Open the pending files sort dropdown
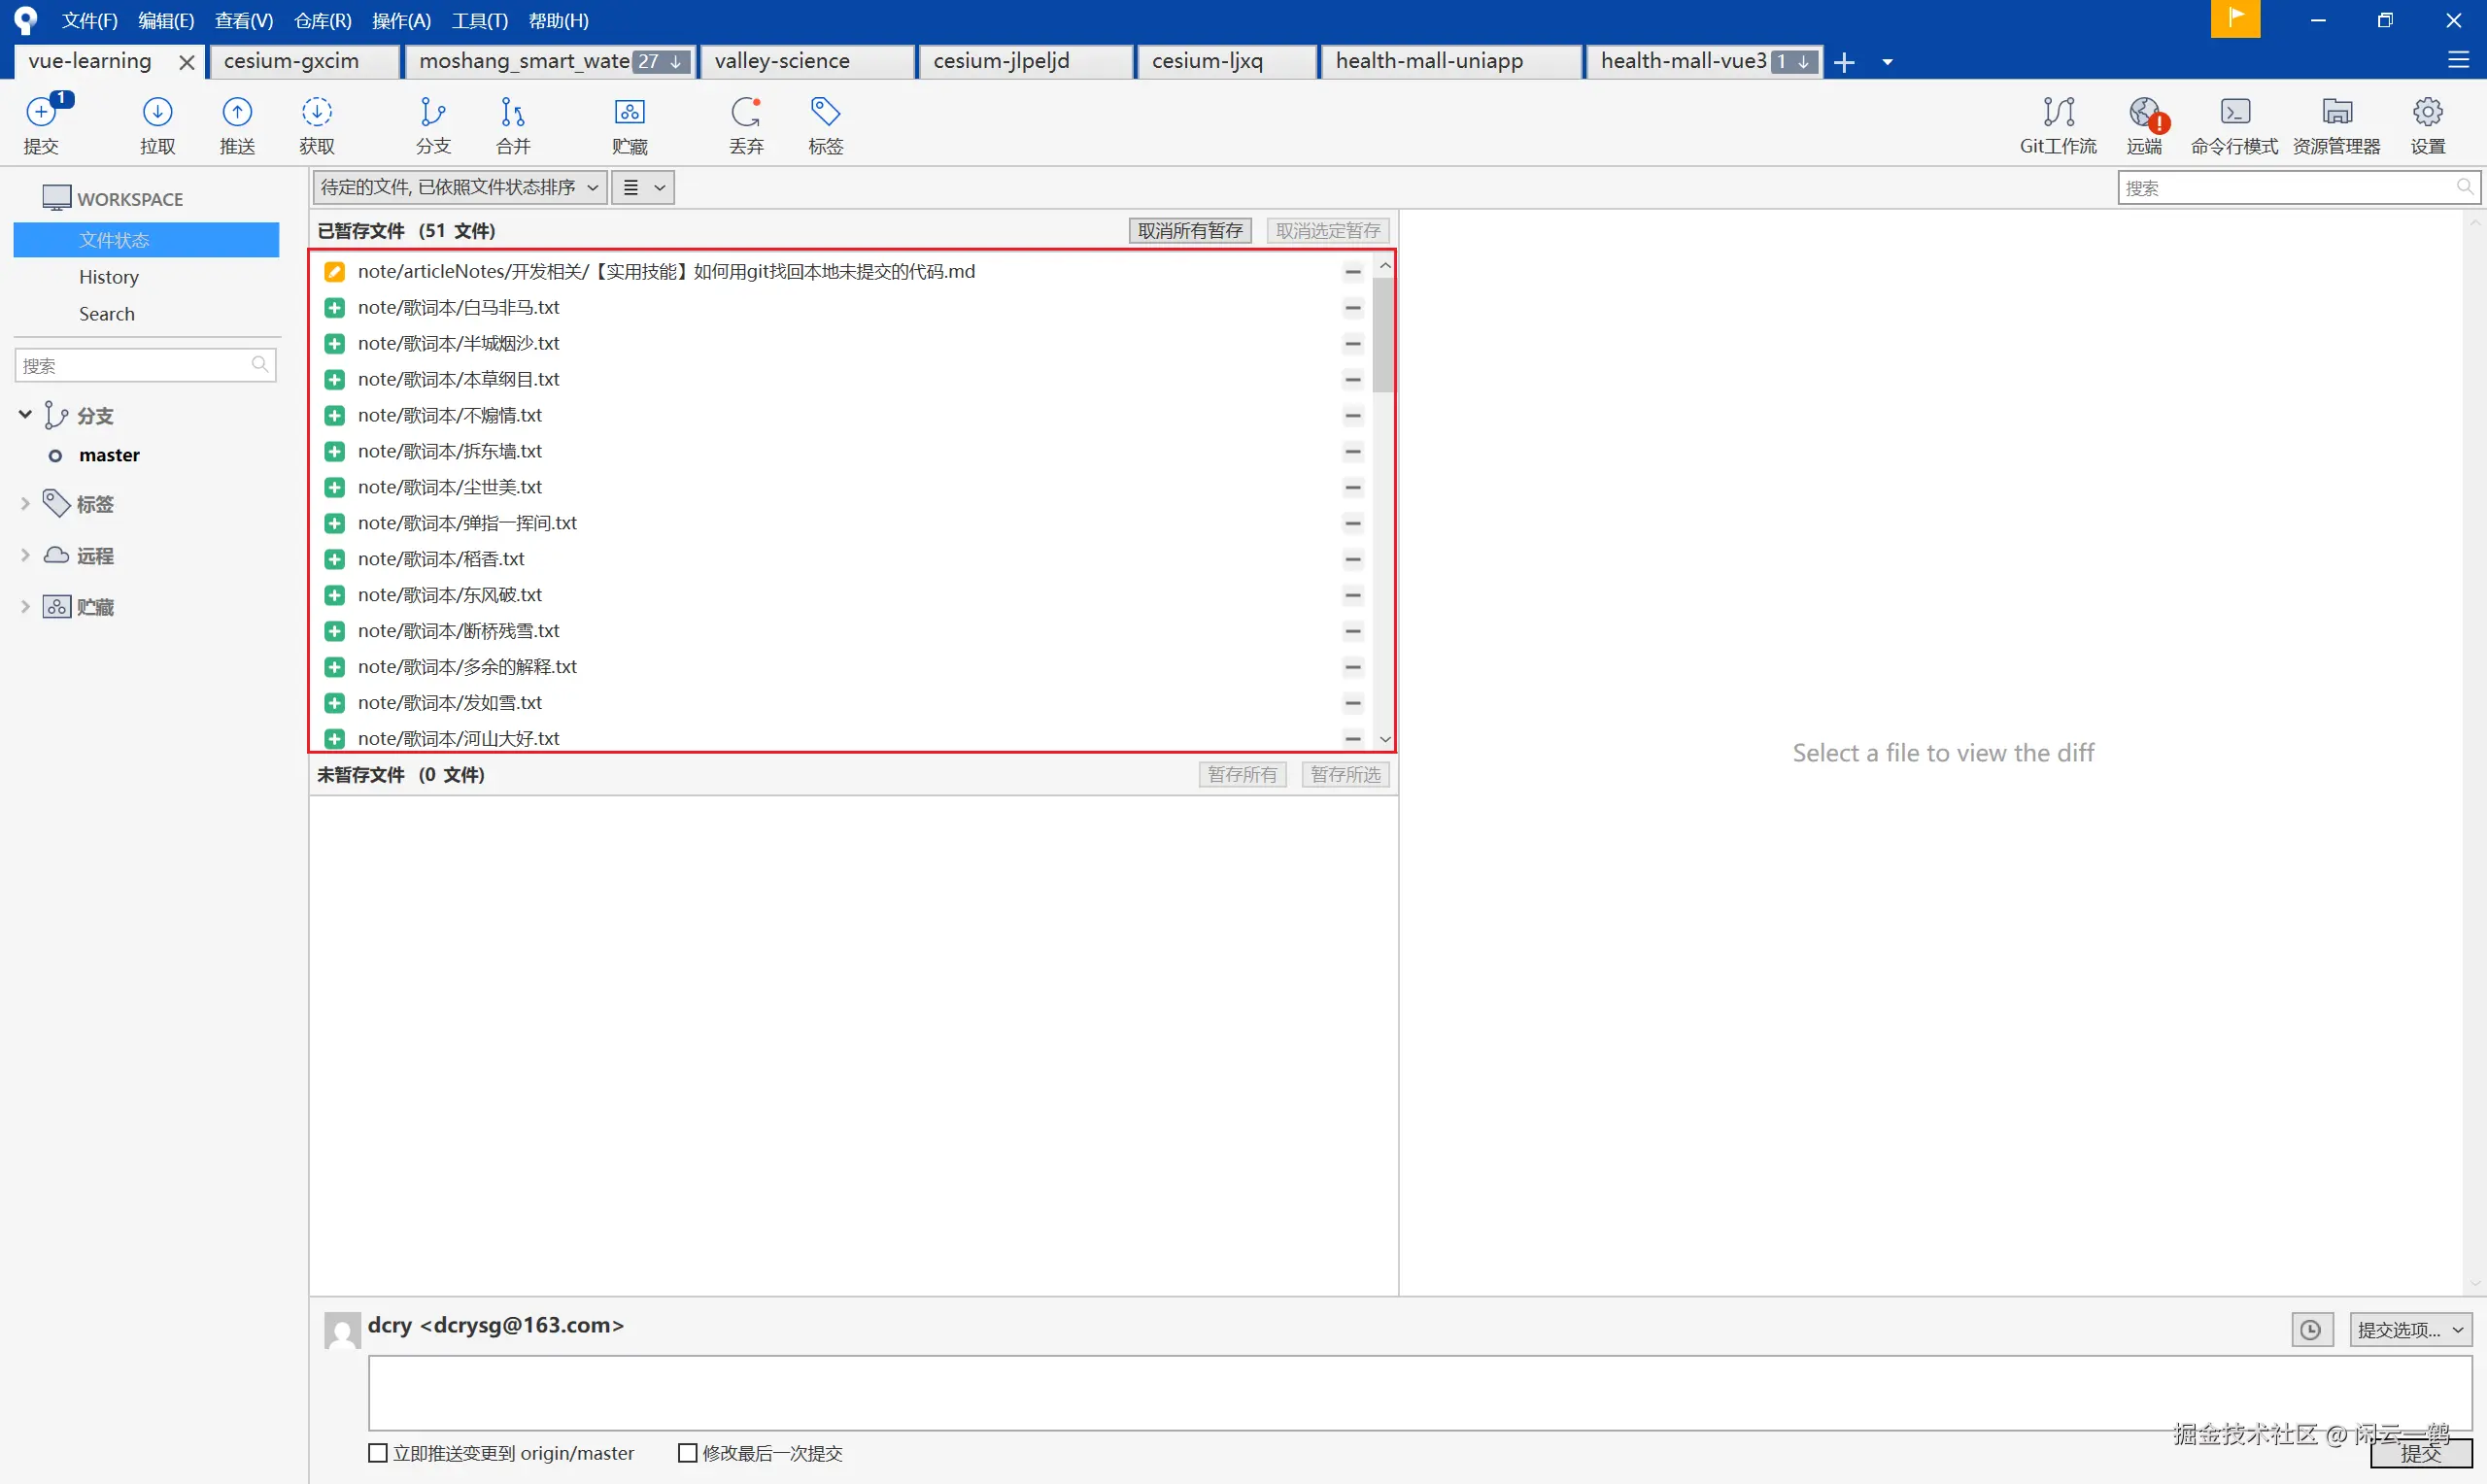The height and width of the screenshot is (1484, 2487). [x=459, y=188]
